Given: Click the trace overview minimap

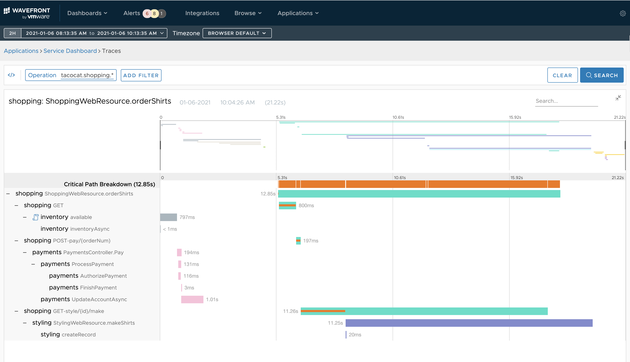Looking at the screenshot, I should coord(393,145).
